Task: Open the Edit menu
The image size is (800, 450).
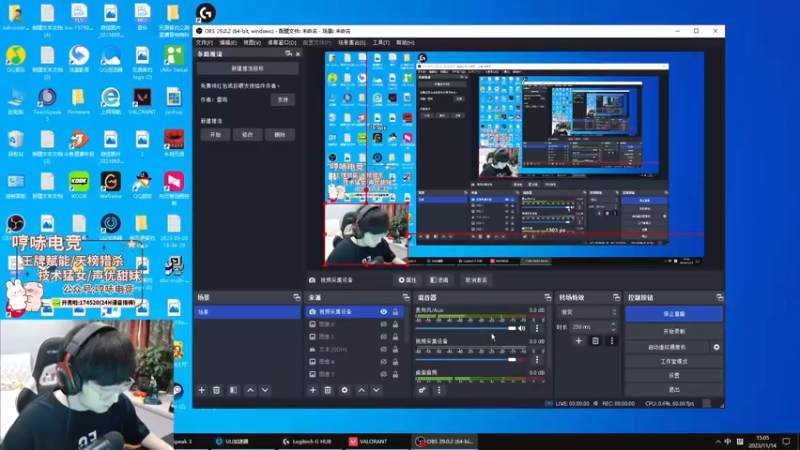Action: 228,43
